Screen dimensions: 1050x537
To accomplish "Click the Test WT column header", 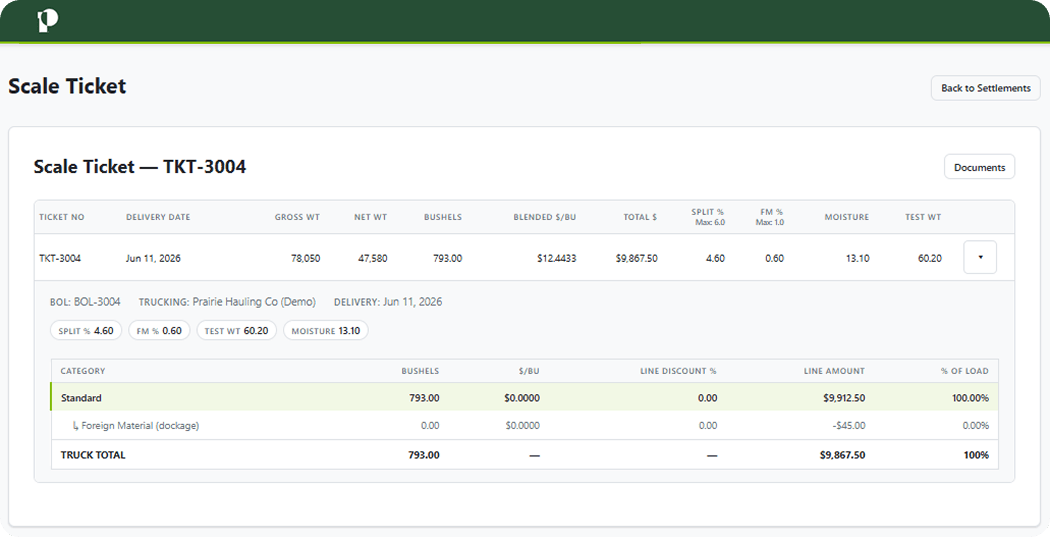I will coord(923,217).
